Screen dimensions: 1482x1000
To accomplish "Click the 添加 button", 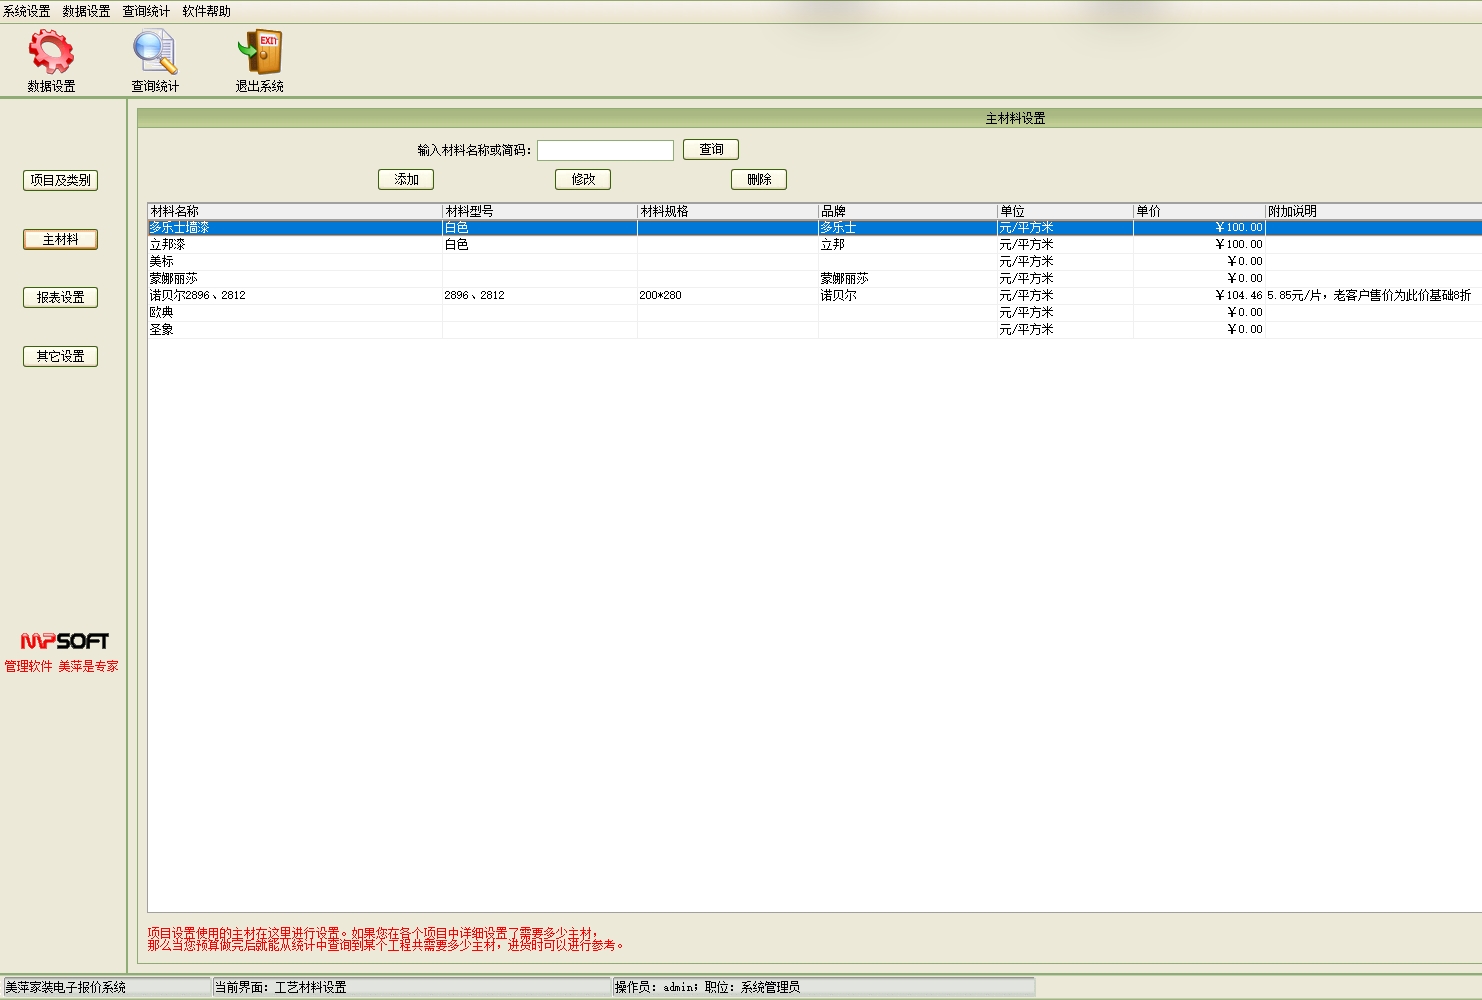I will pos(406,179).
